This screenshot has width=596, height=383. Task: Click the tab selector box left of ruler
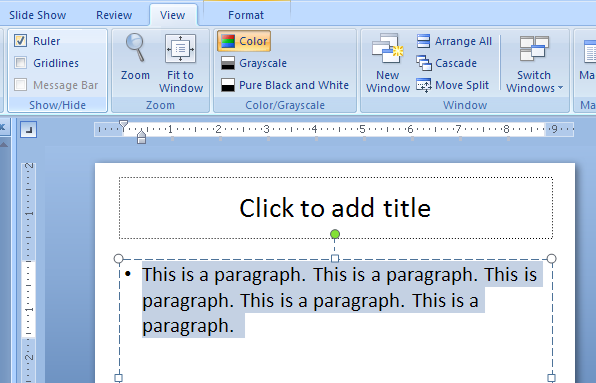tap(29, 130)
